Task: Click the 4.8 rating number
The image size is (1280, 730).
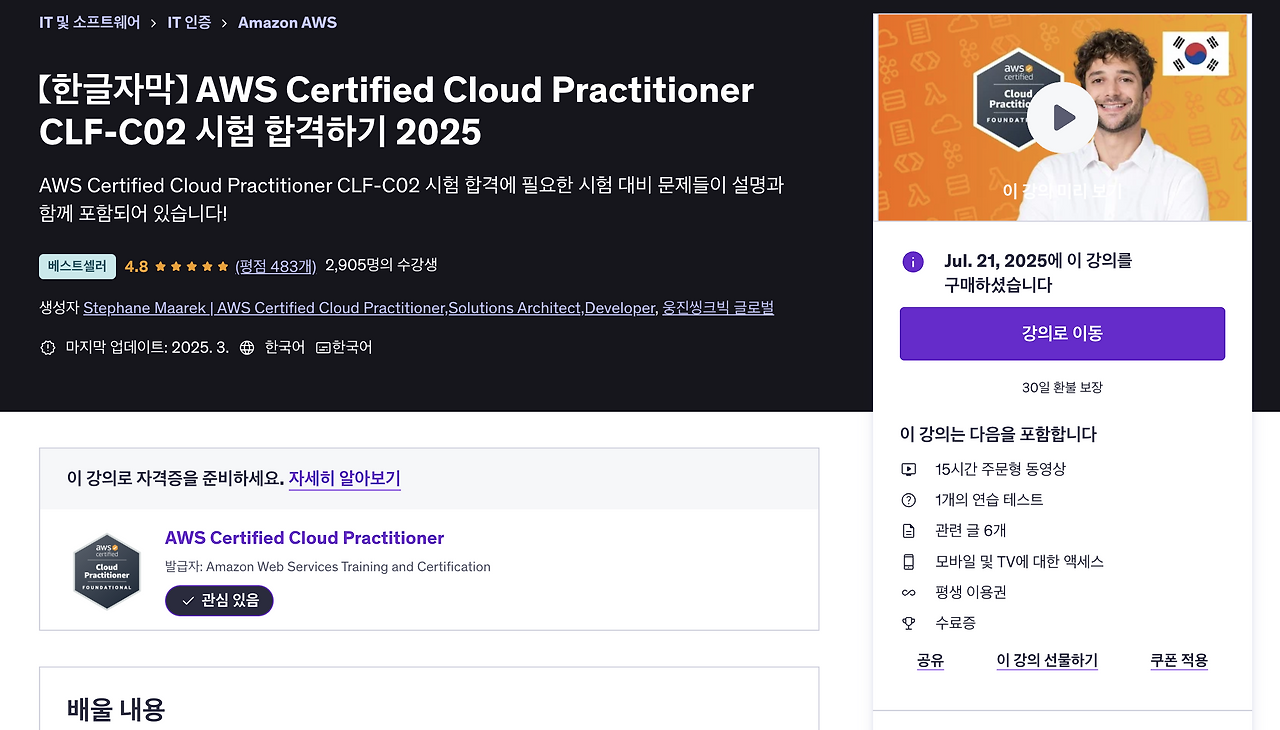Action: point(136,266)
